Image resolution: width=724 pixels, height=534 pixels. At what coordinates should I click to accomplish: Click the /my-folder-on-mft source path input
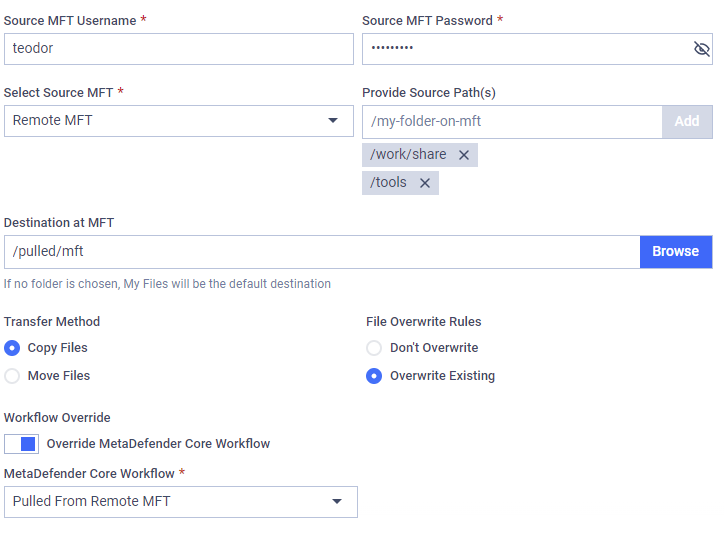(x=513, y=122)
